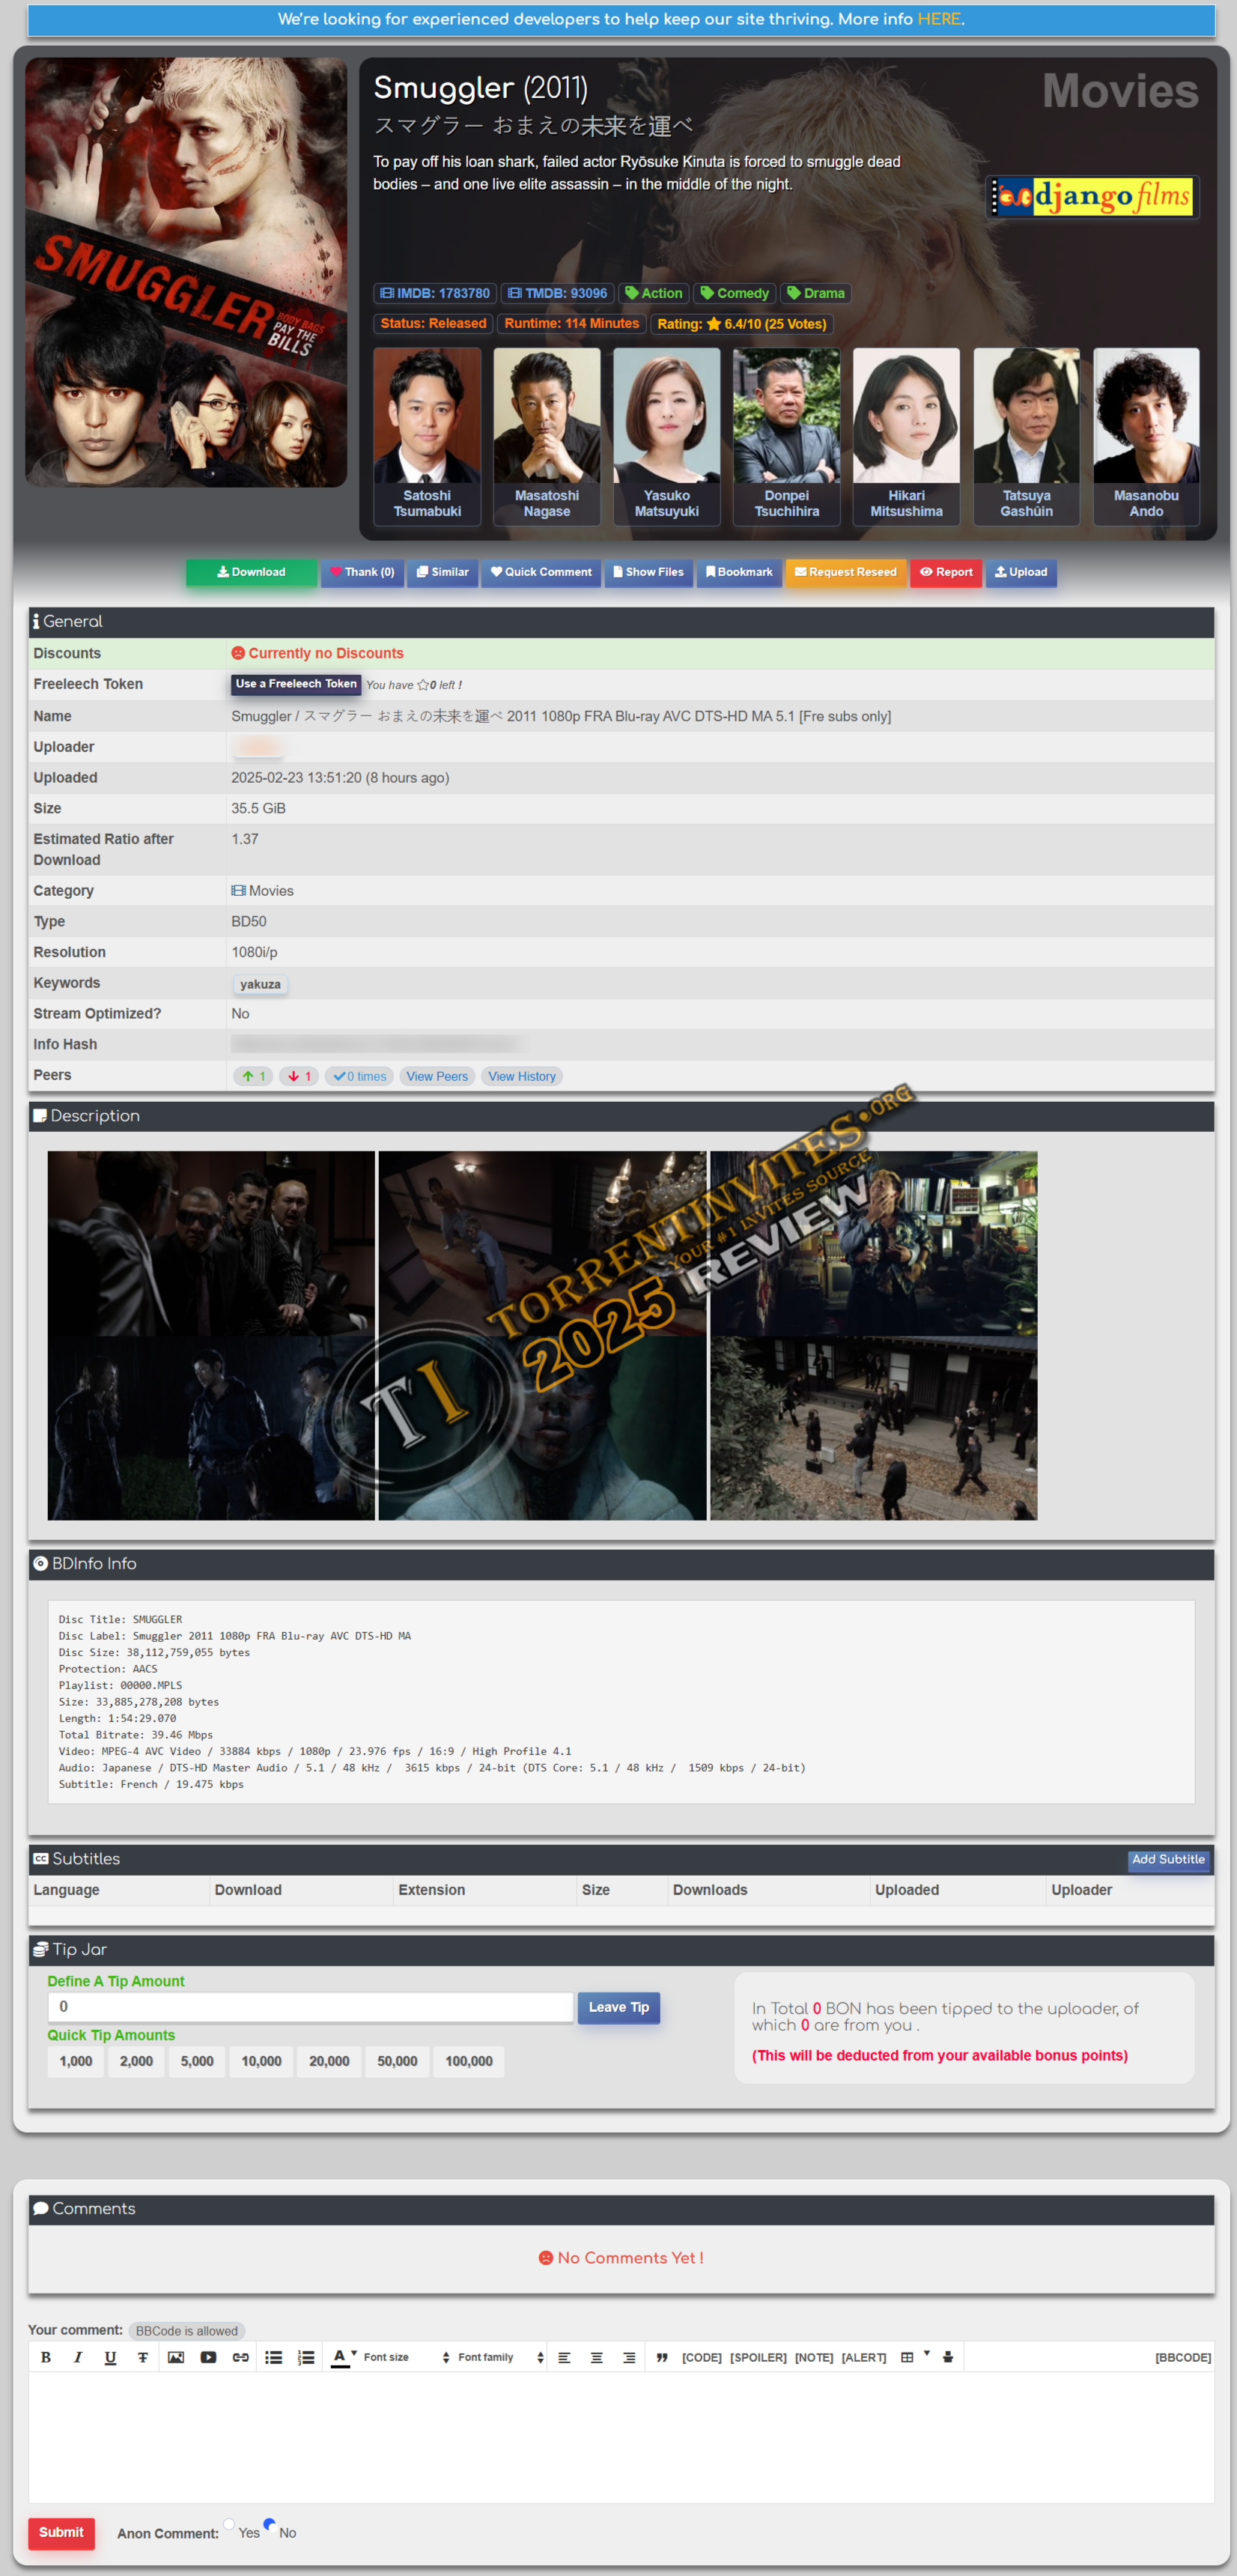Insert an [ALERT] tag
This screenshot has height=2576, width=1237.
point(864,2357)
